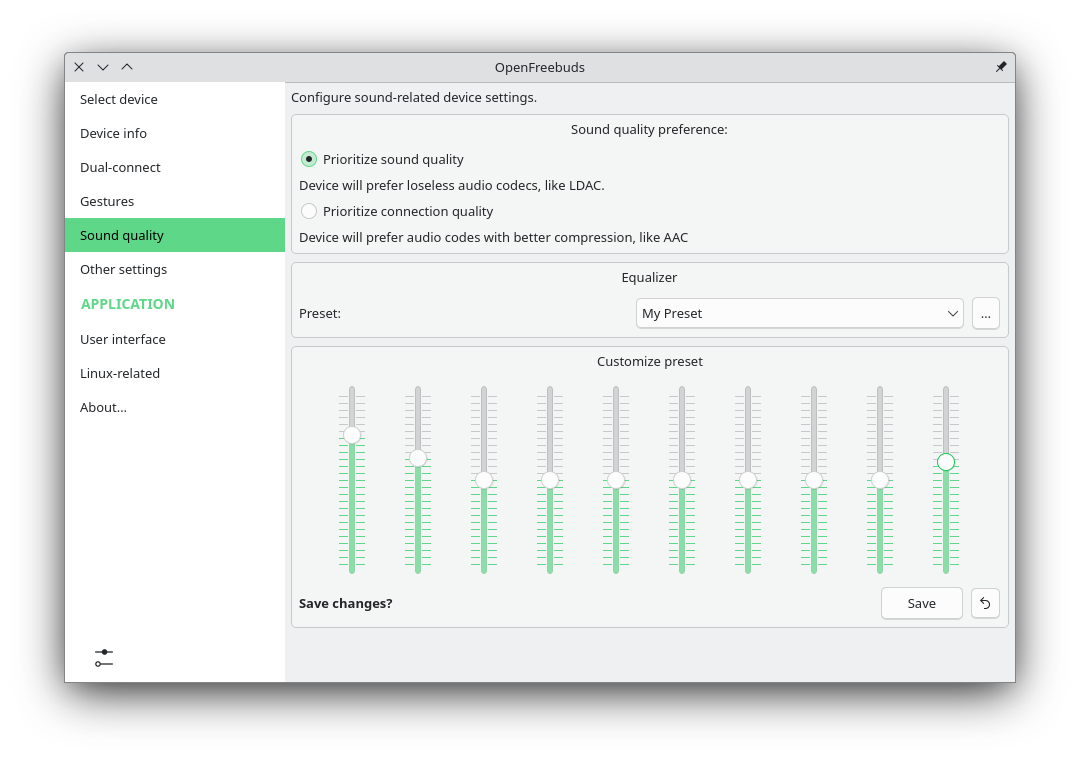Go to Gestures settings
The width and height of the screenshot is (1080, 759).
[107, 201]
